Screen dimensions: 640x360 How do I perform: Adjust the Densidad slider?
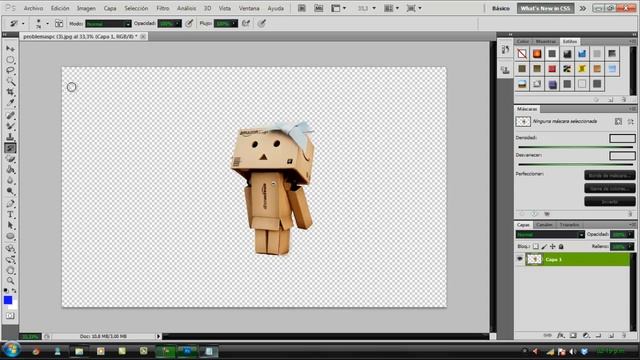pos(576,147)
